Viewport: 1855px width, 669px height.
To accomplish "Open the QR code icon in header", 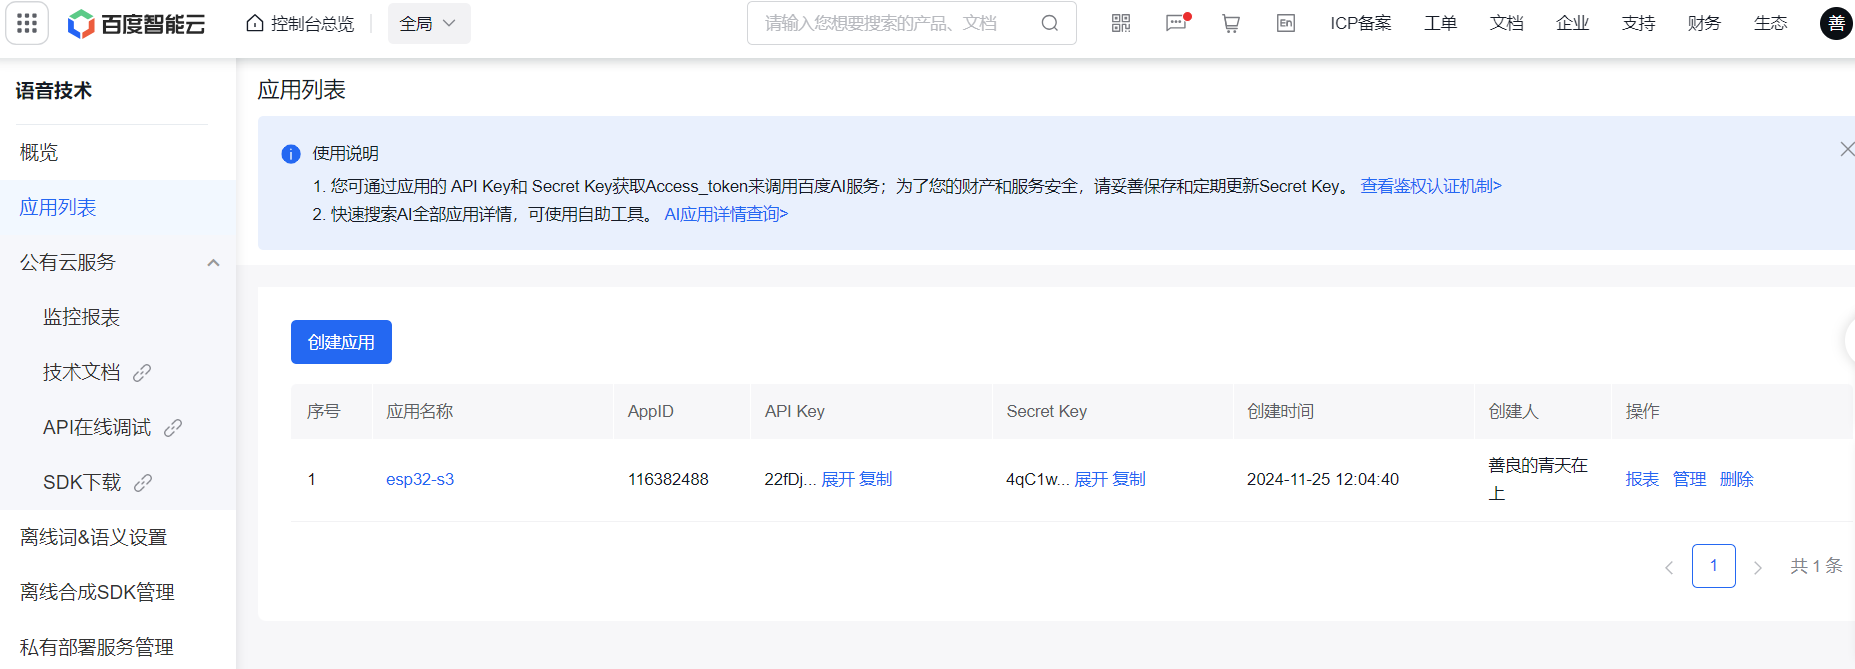I will (1121, 23).
